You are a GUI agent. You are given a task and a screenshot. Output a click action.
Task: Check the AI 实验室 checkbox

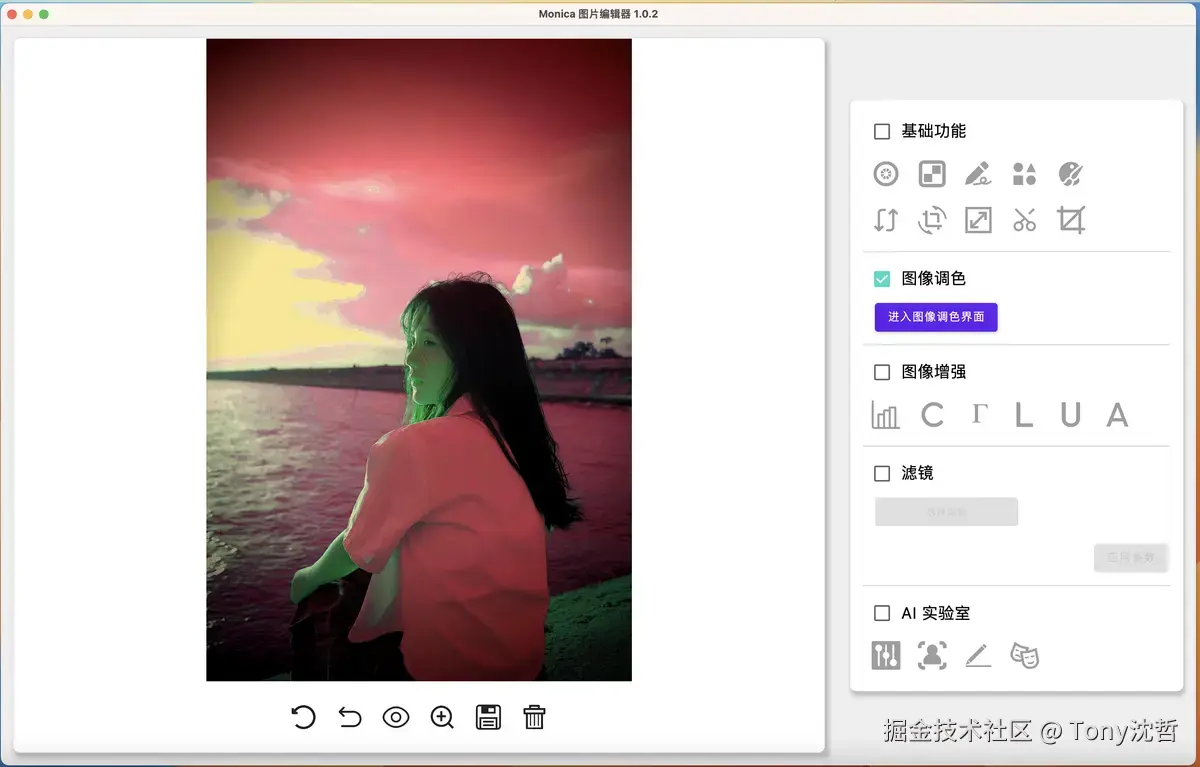(x=882, y=613)
